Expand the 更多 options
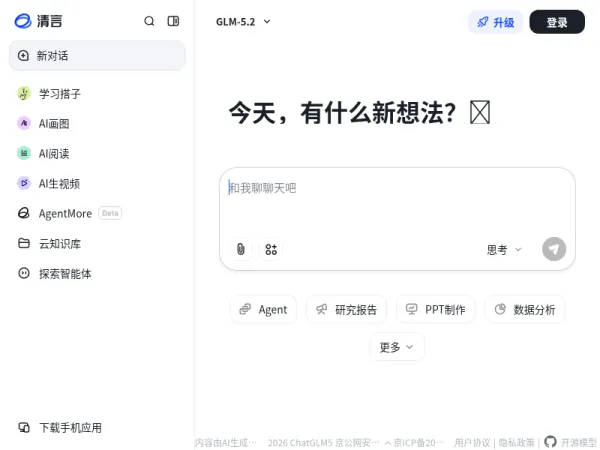The width and height of the screenshot is (600, 450). (x=397, y=347)
